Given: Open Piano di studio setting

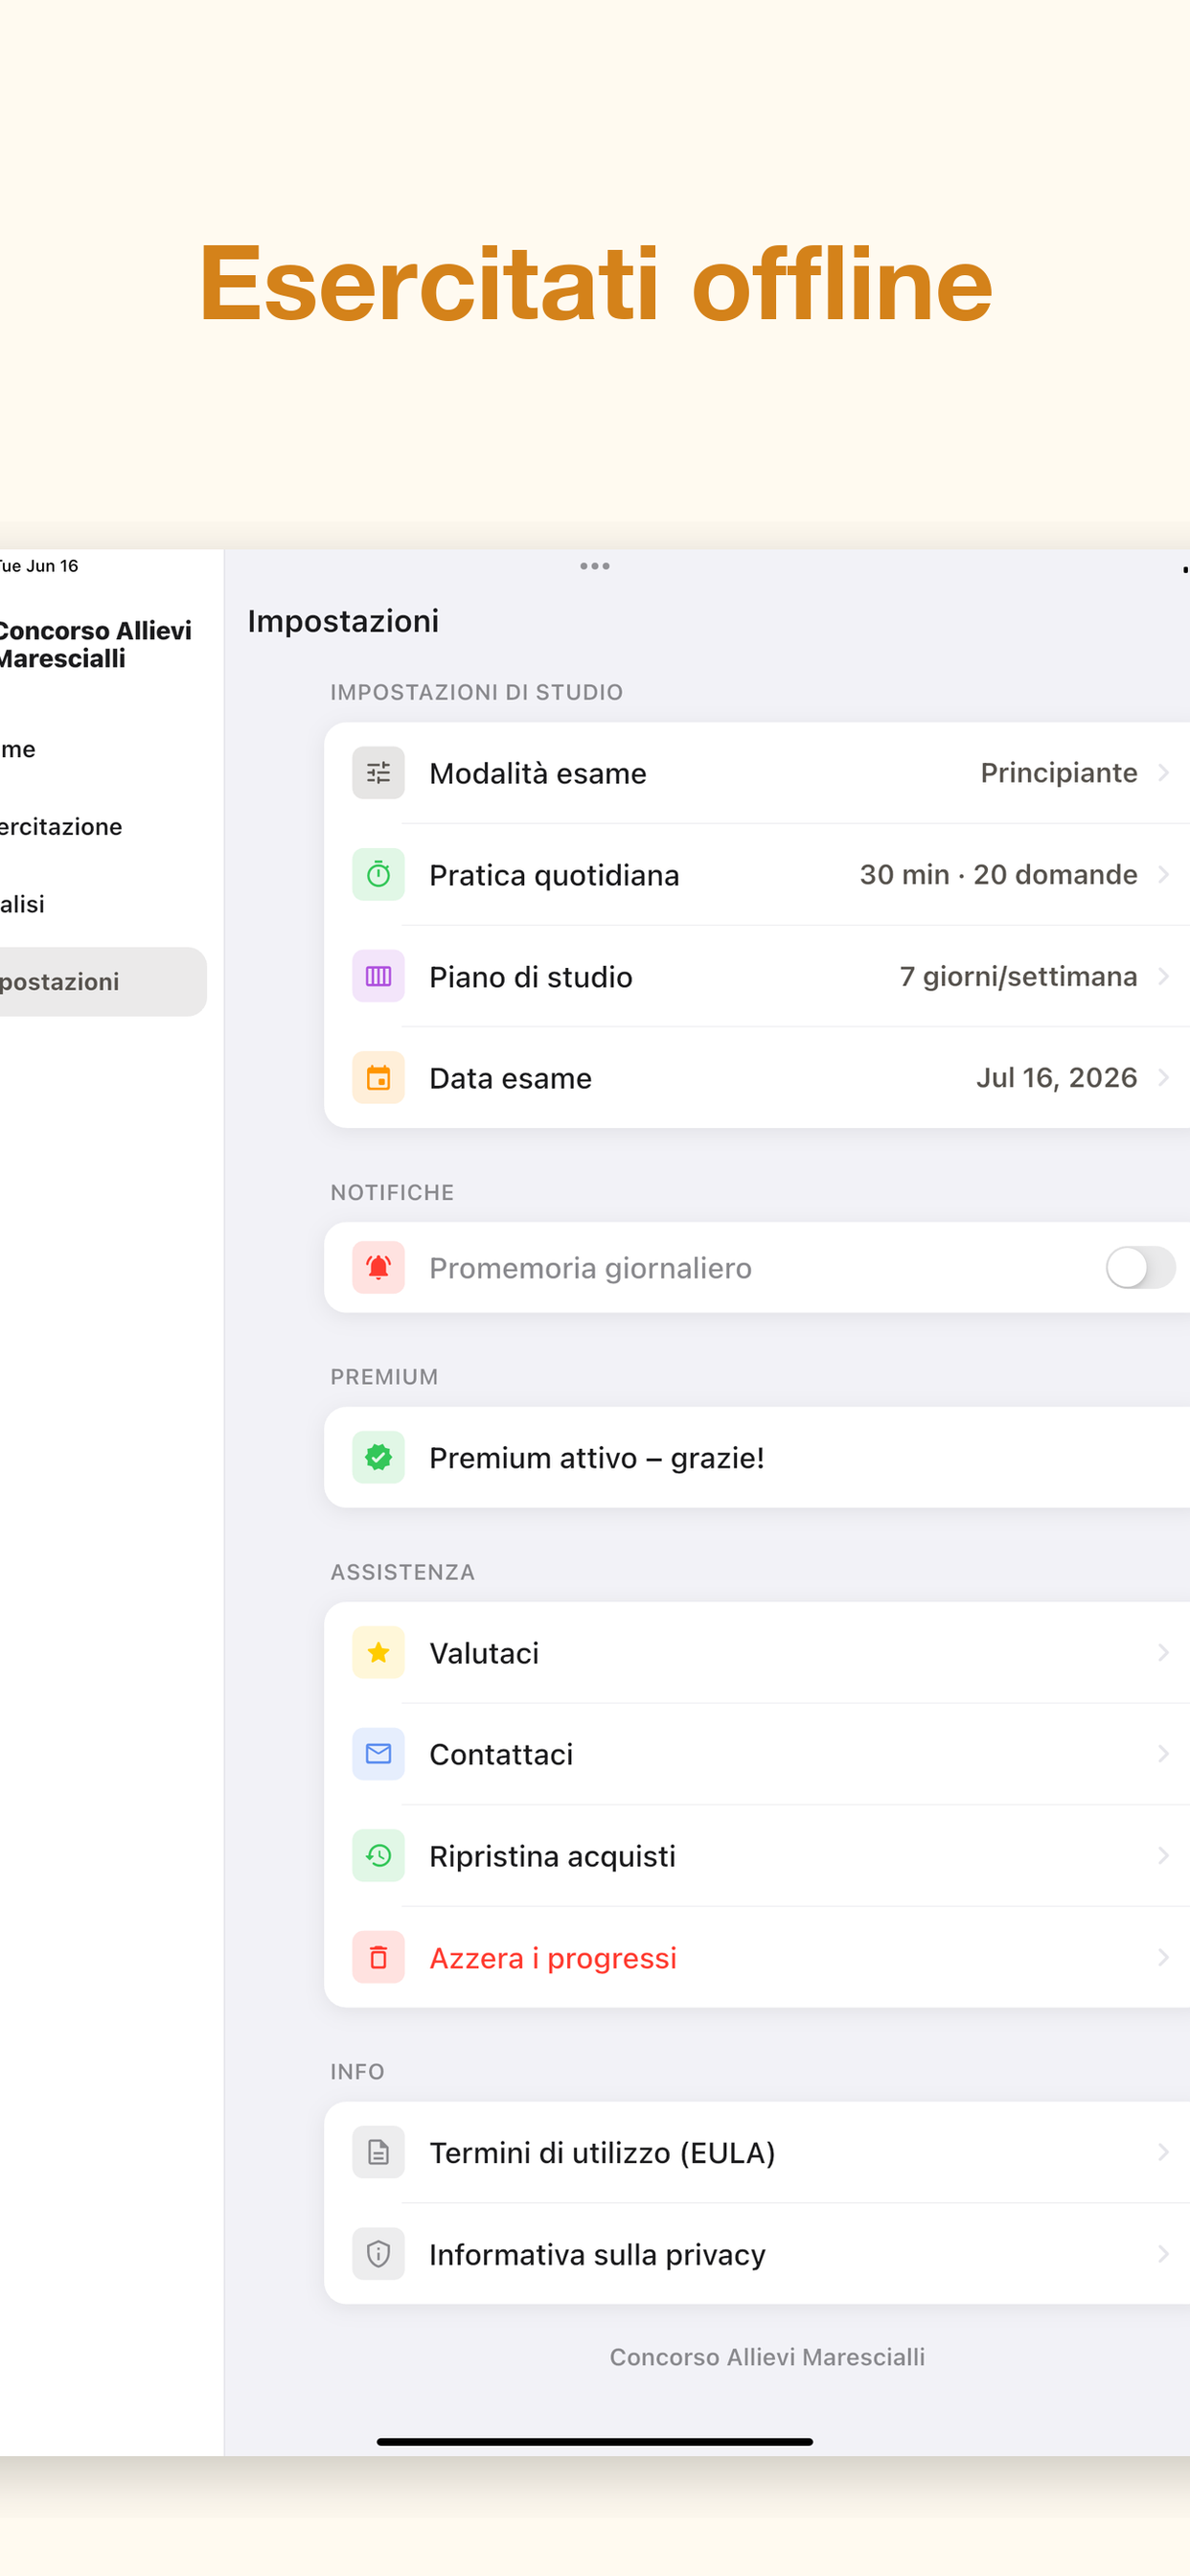Looking at the screenshot, I should tap(757, 976).
